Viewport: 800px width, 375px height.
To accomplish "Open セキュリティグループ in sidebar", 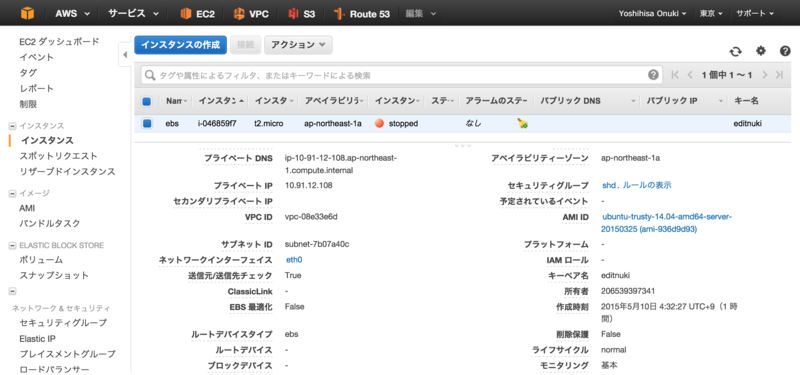I will click(63, 323).
